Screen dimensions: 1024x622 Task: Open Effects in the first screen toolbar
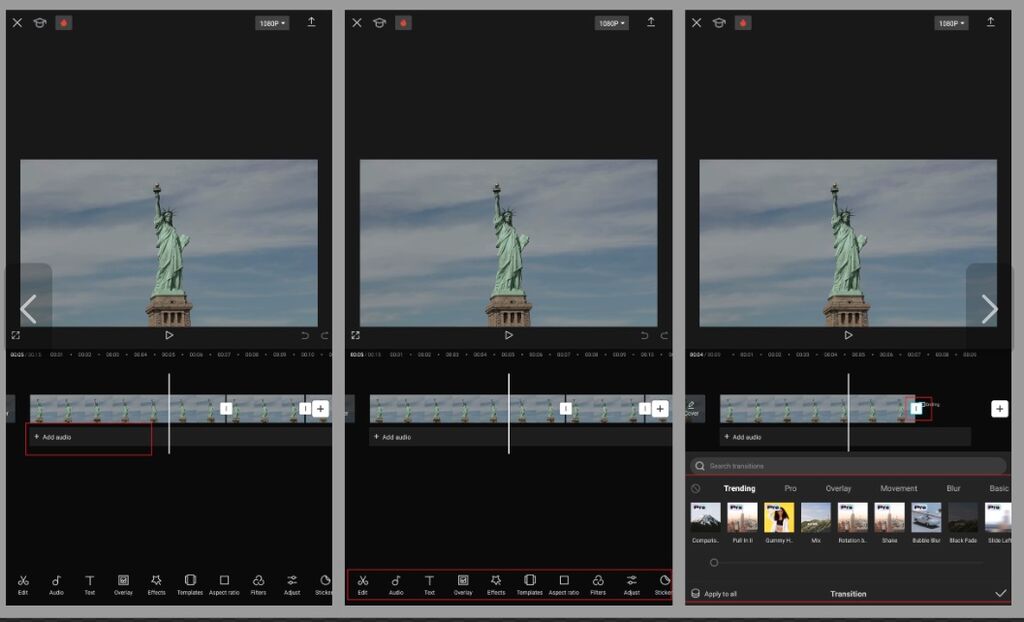pyautogui.click(x=157, y=584)
